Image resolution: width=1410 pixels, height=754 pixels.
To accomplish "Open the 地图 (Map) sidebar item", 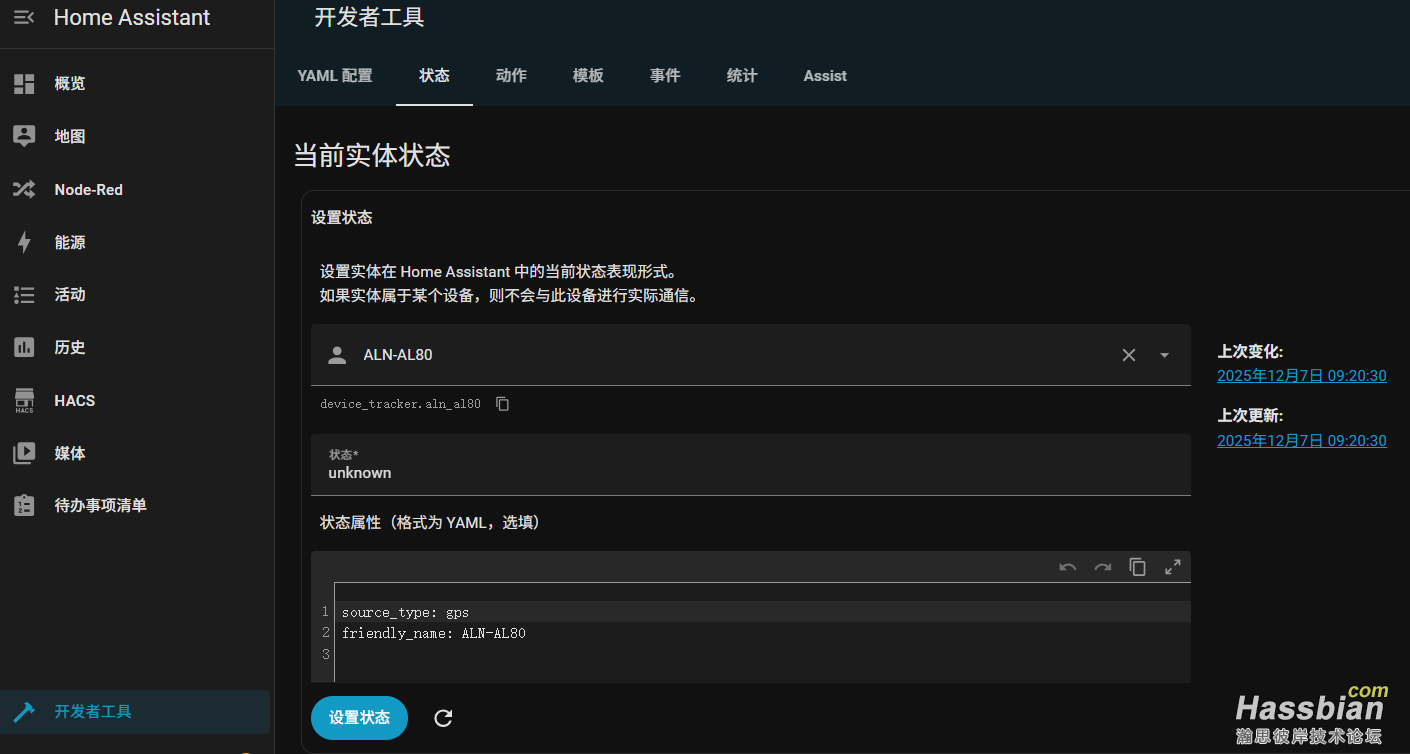I will click(69, 136).
